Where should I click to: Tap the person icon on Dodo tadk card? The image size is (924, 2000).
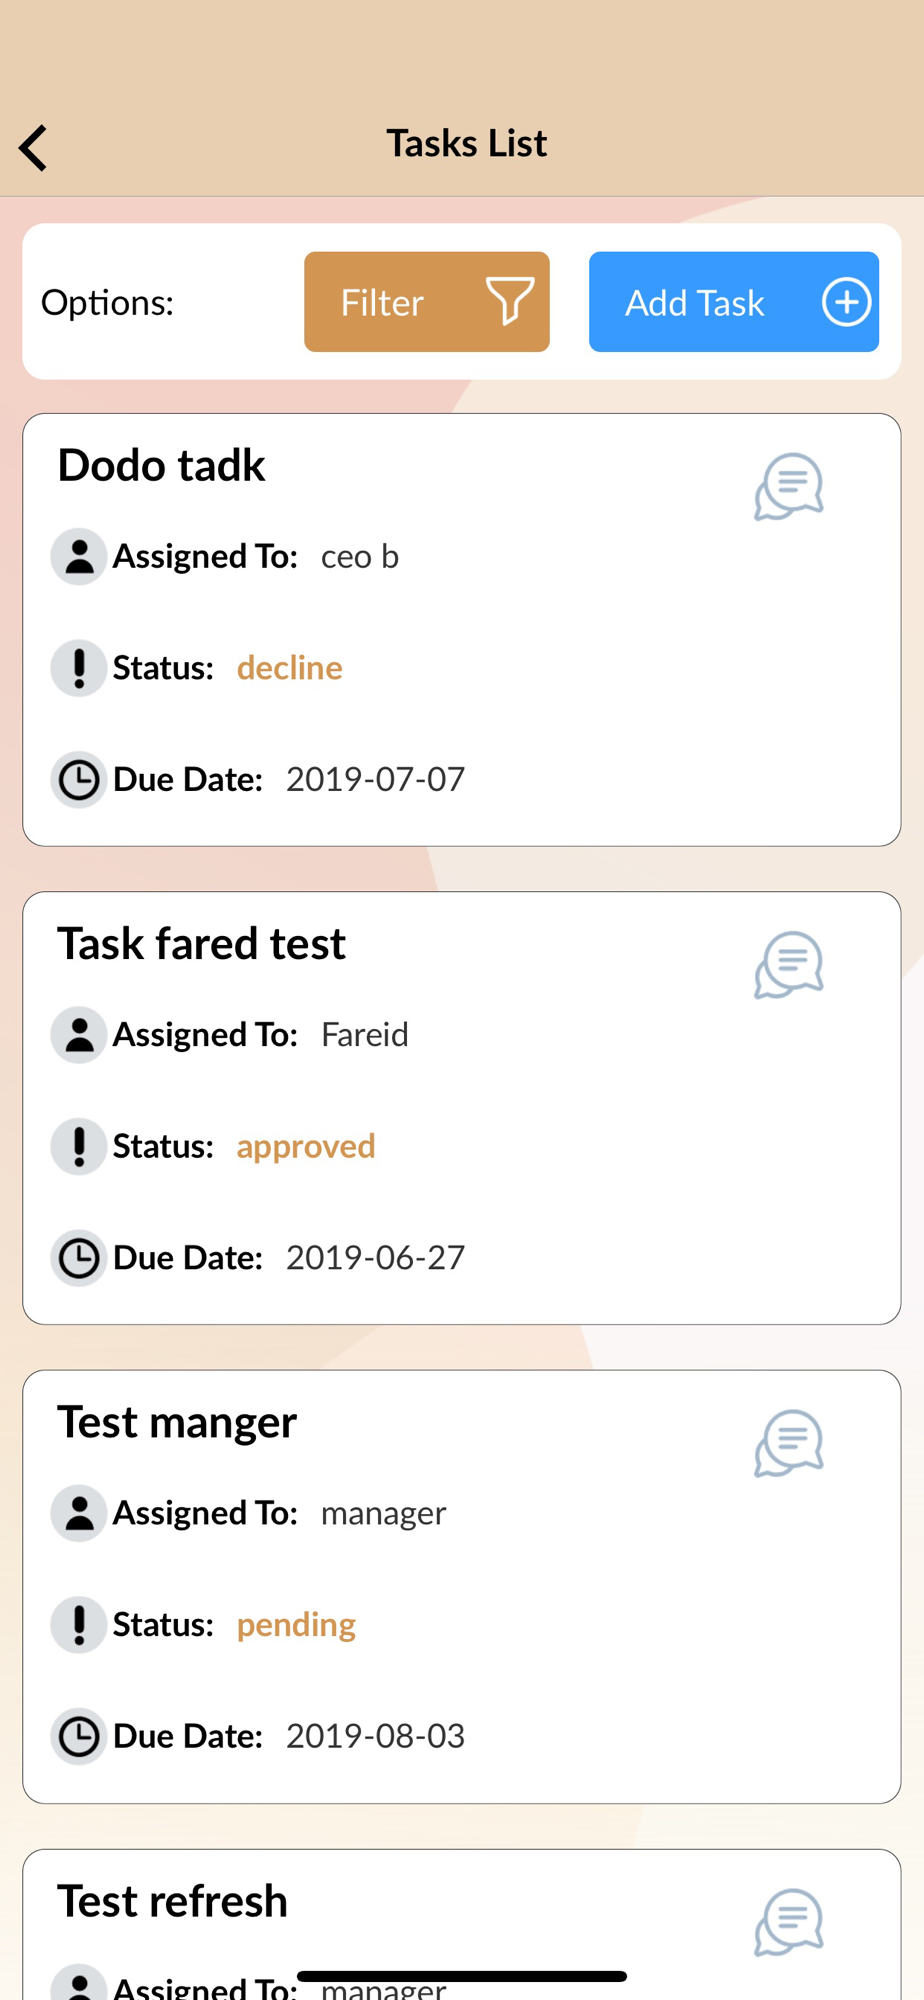click(79, 556)
